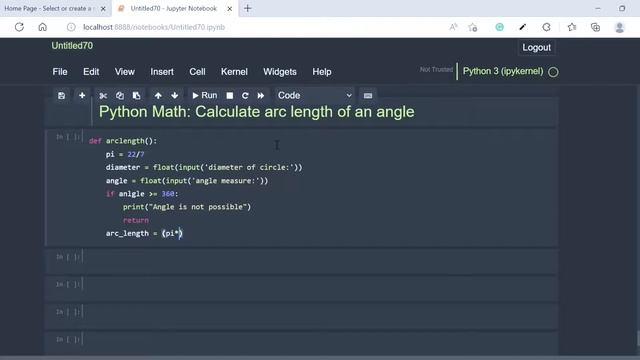Select the second empty code cell

click(x=301, y=288)
